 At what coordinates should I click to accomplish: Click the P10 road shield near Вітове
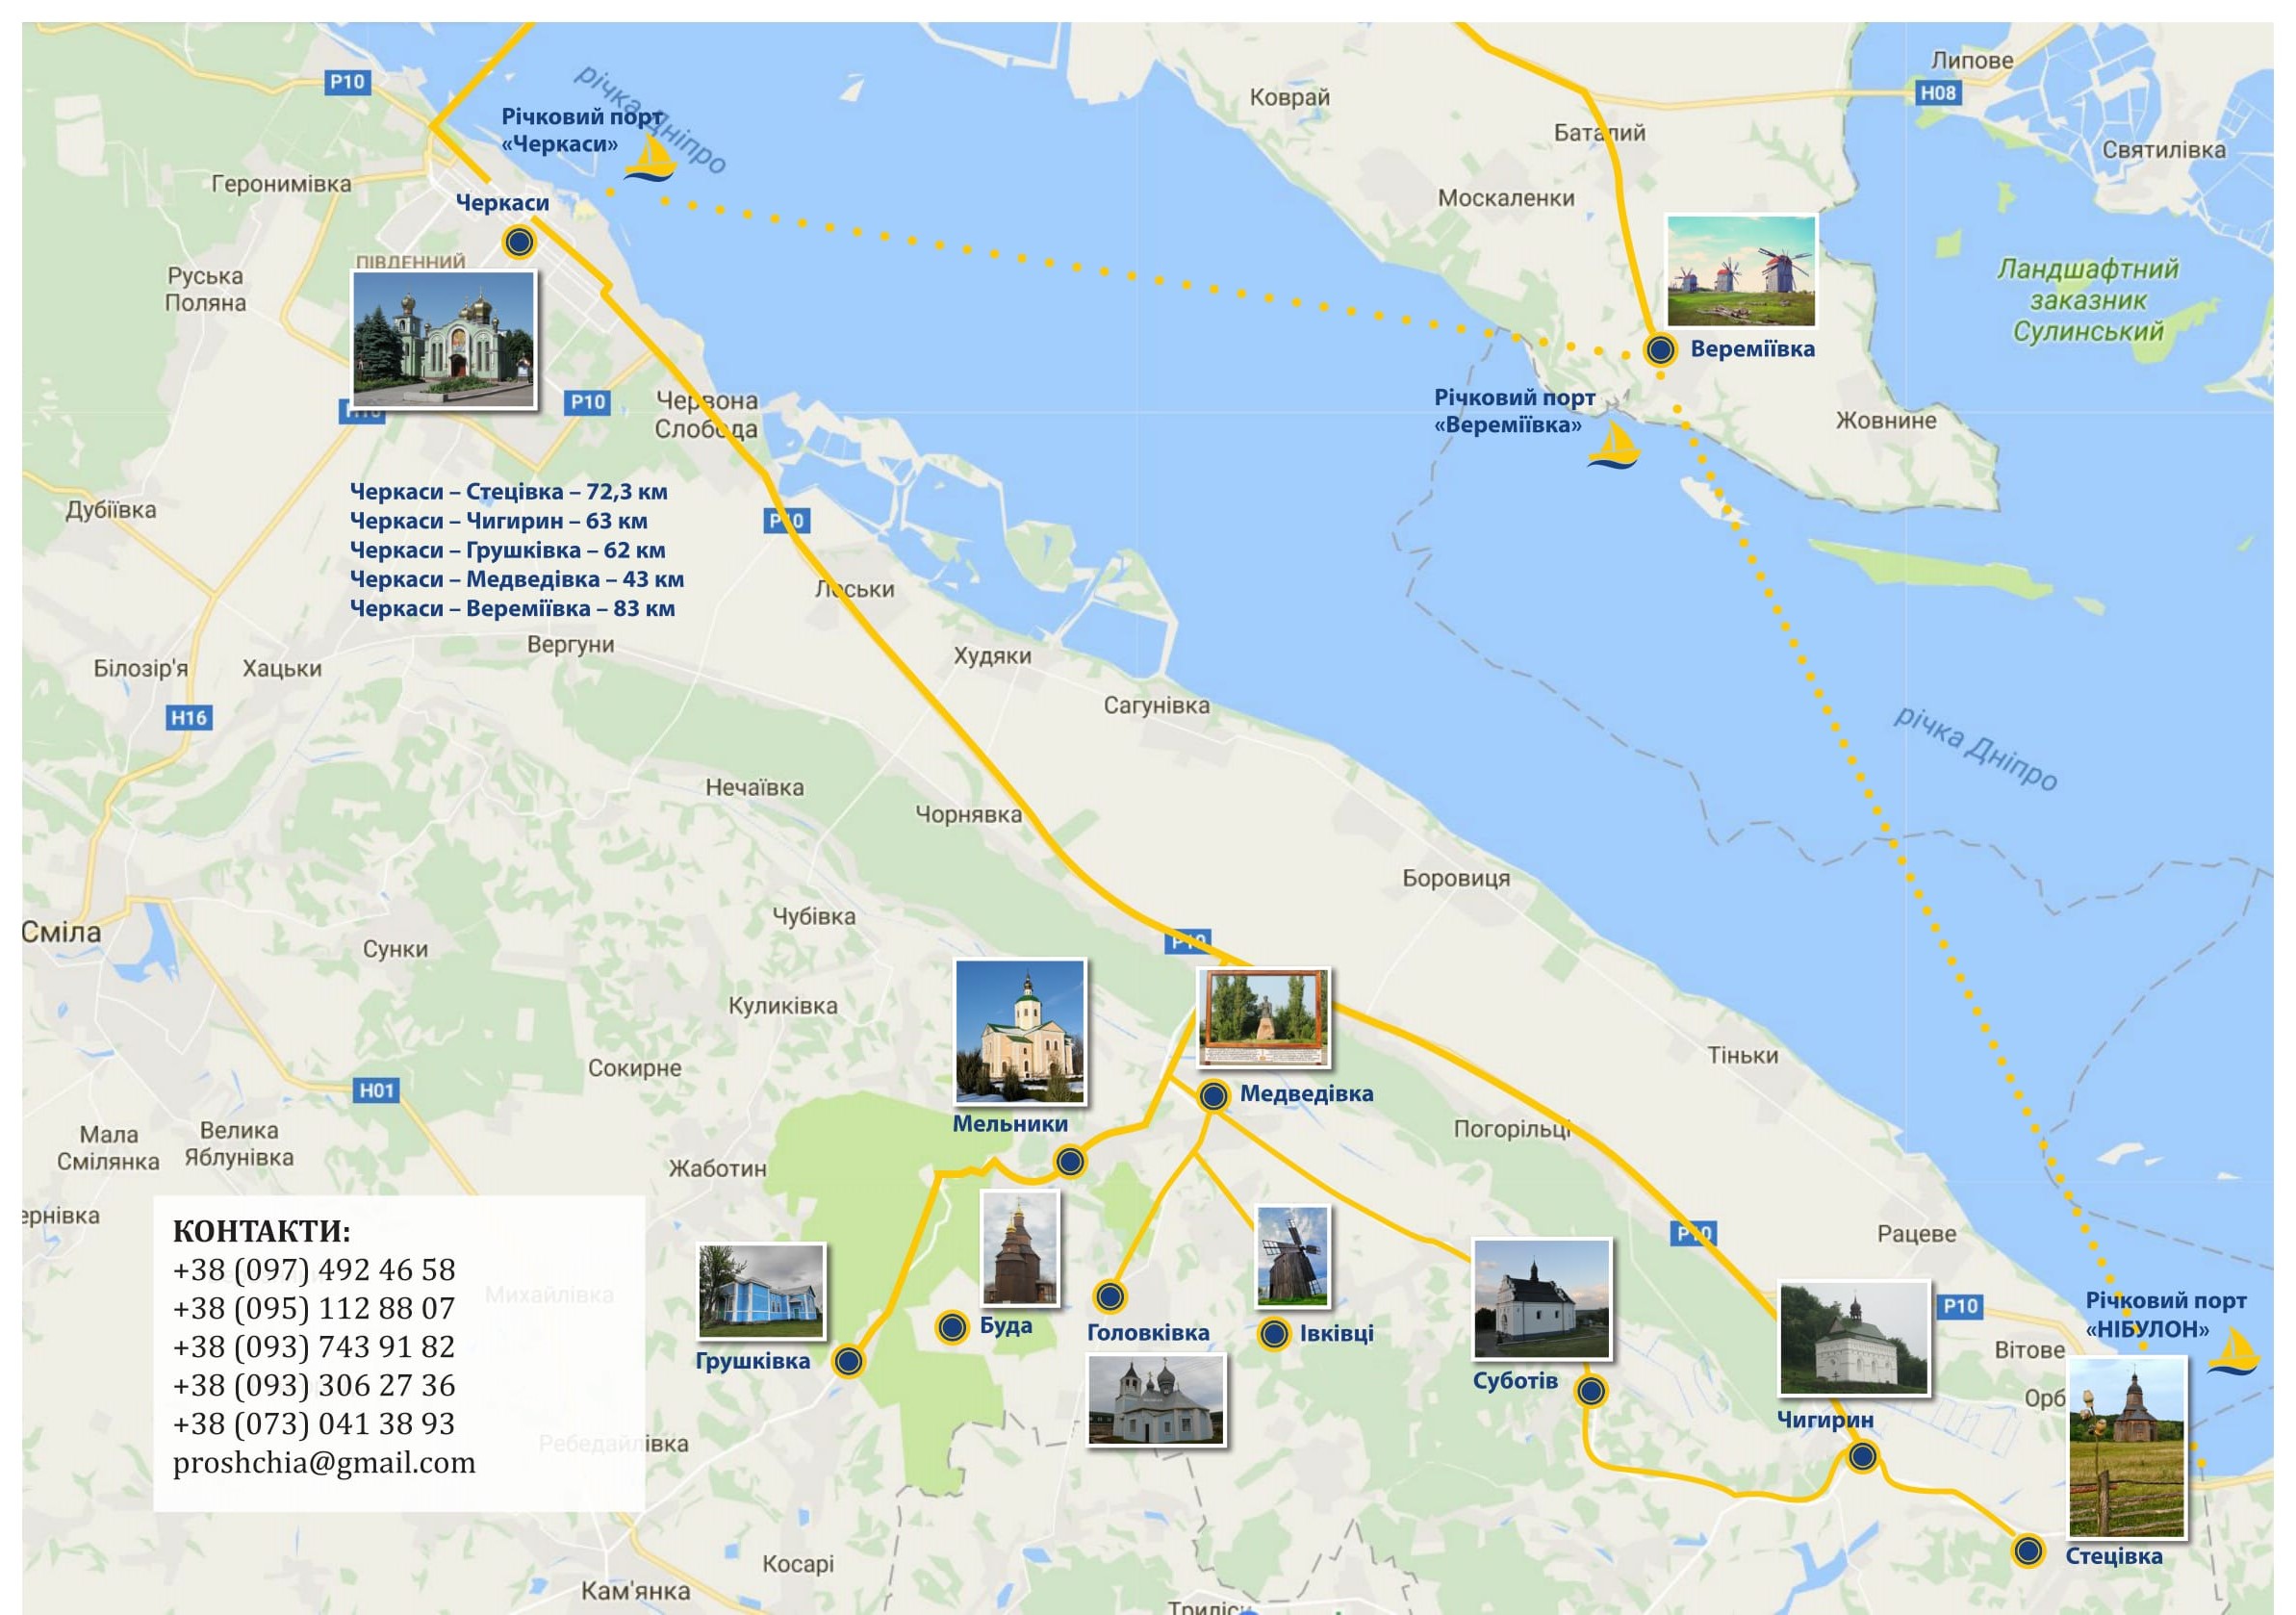pos(1960,1305)
